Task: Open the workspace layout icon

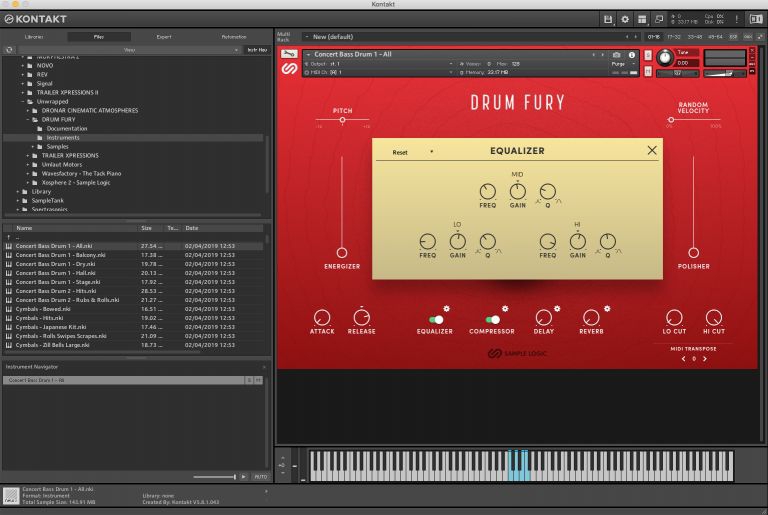Action: point(642,19)
